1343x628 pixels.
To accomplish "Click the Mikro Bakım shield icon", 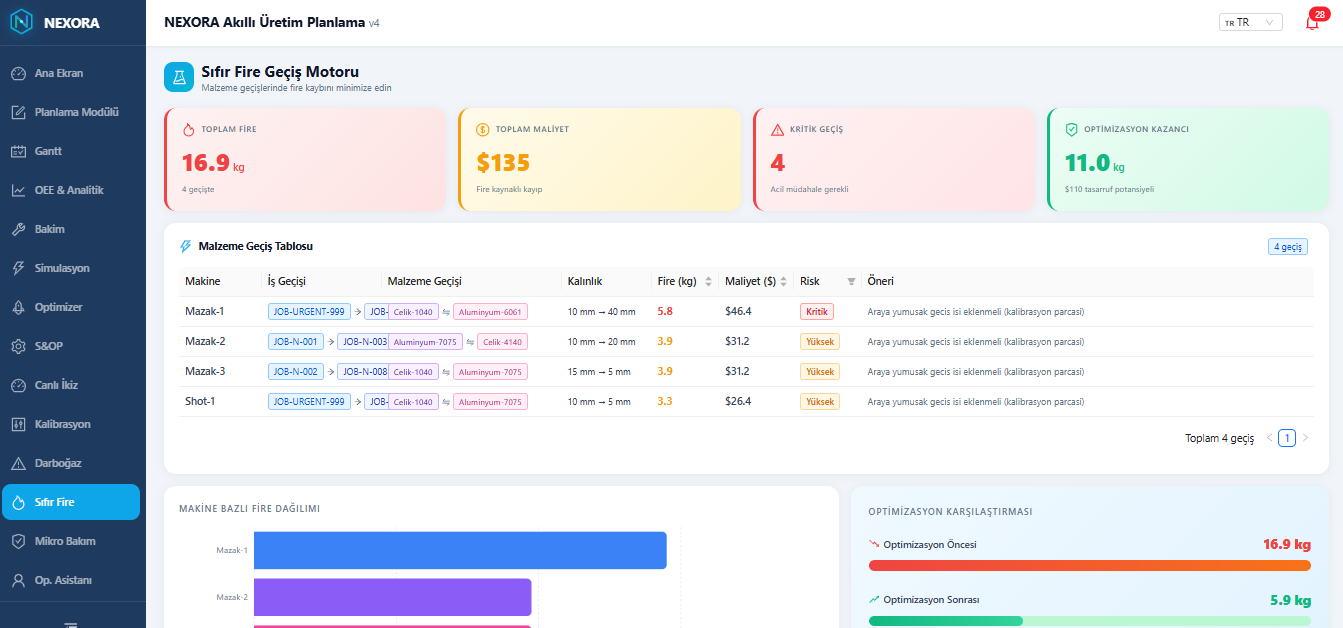I will [x=18, y=541].
